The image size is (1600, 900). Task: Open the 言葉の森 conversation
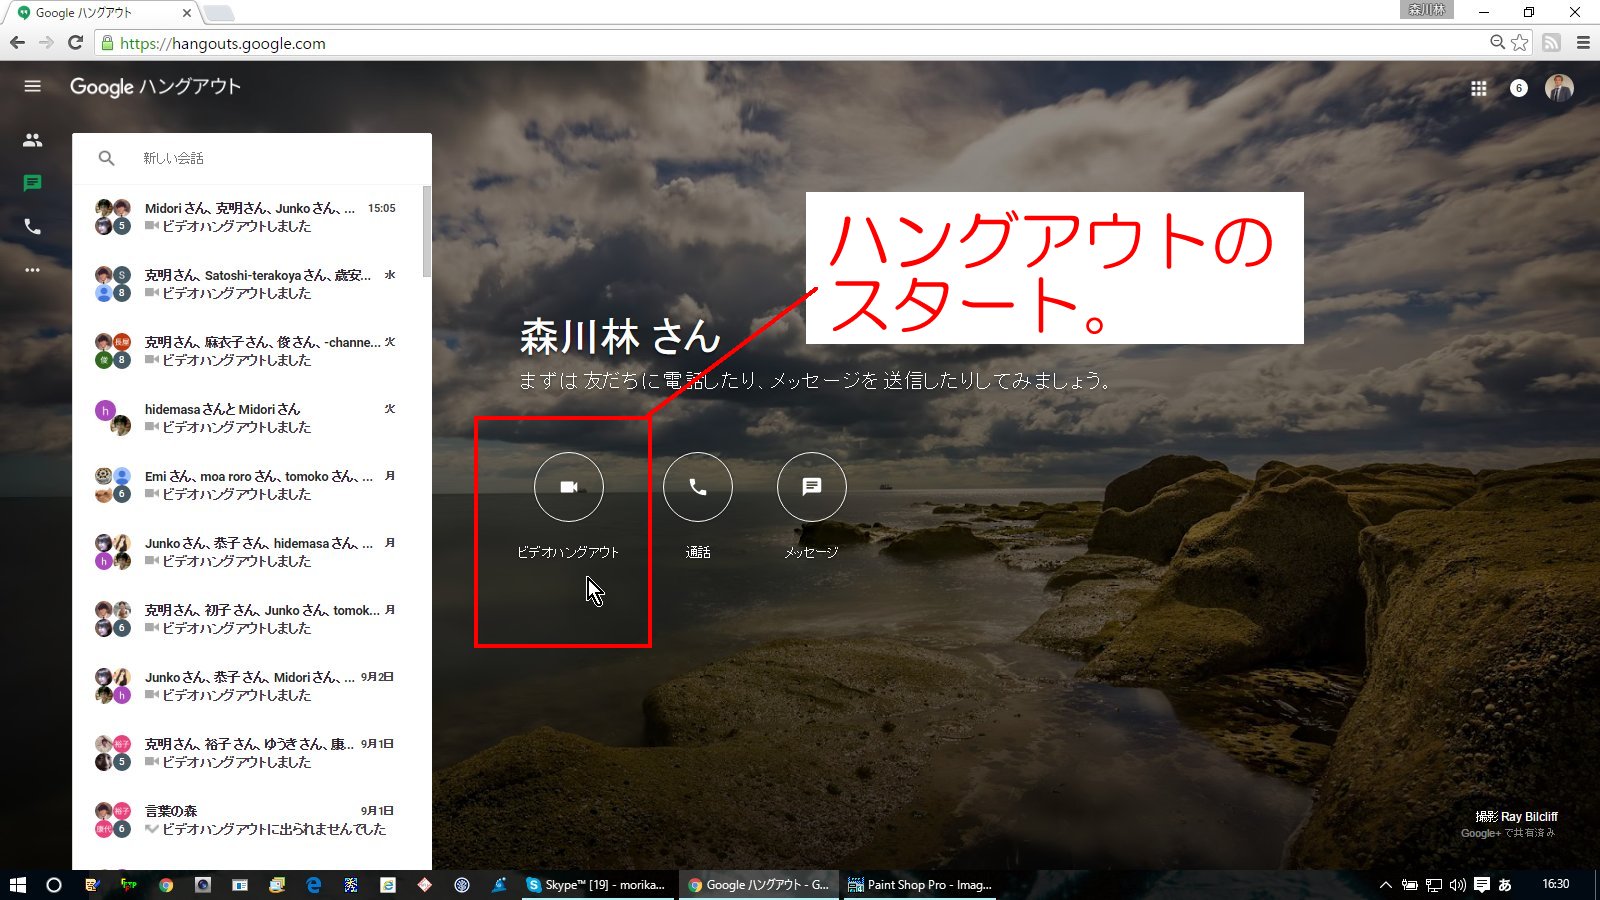[x=248, y=820]
